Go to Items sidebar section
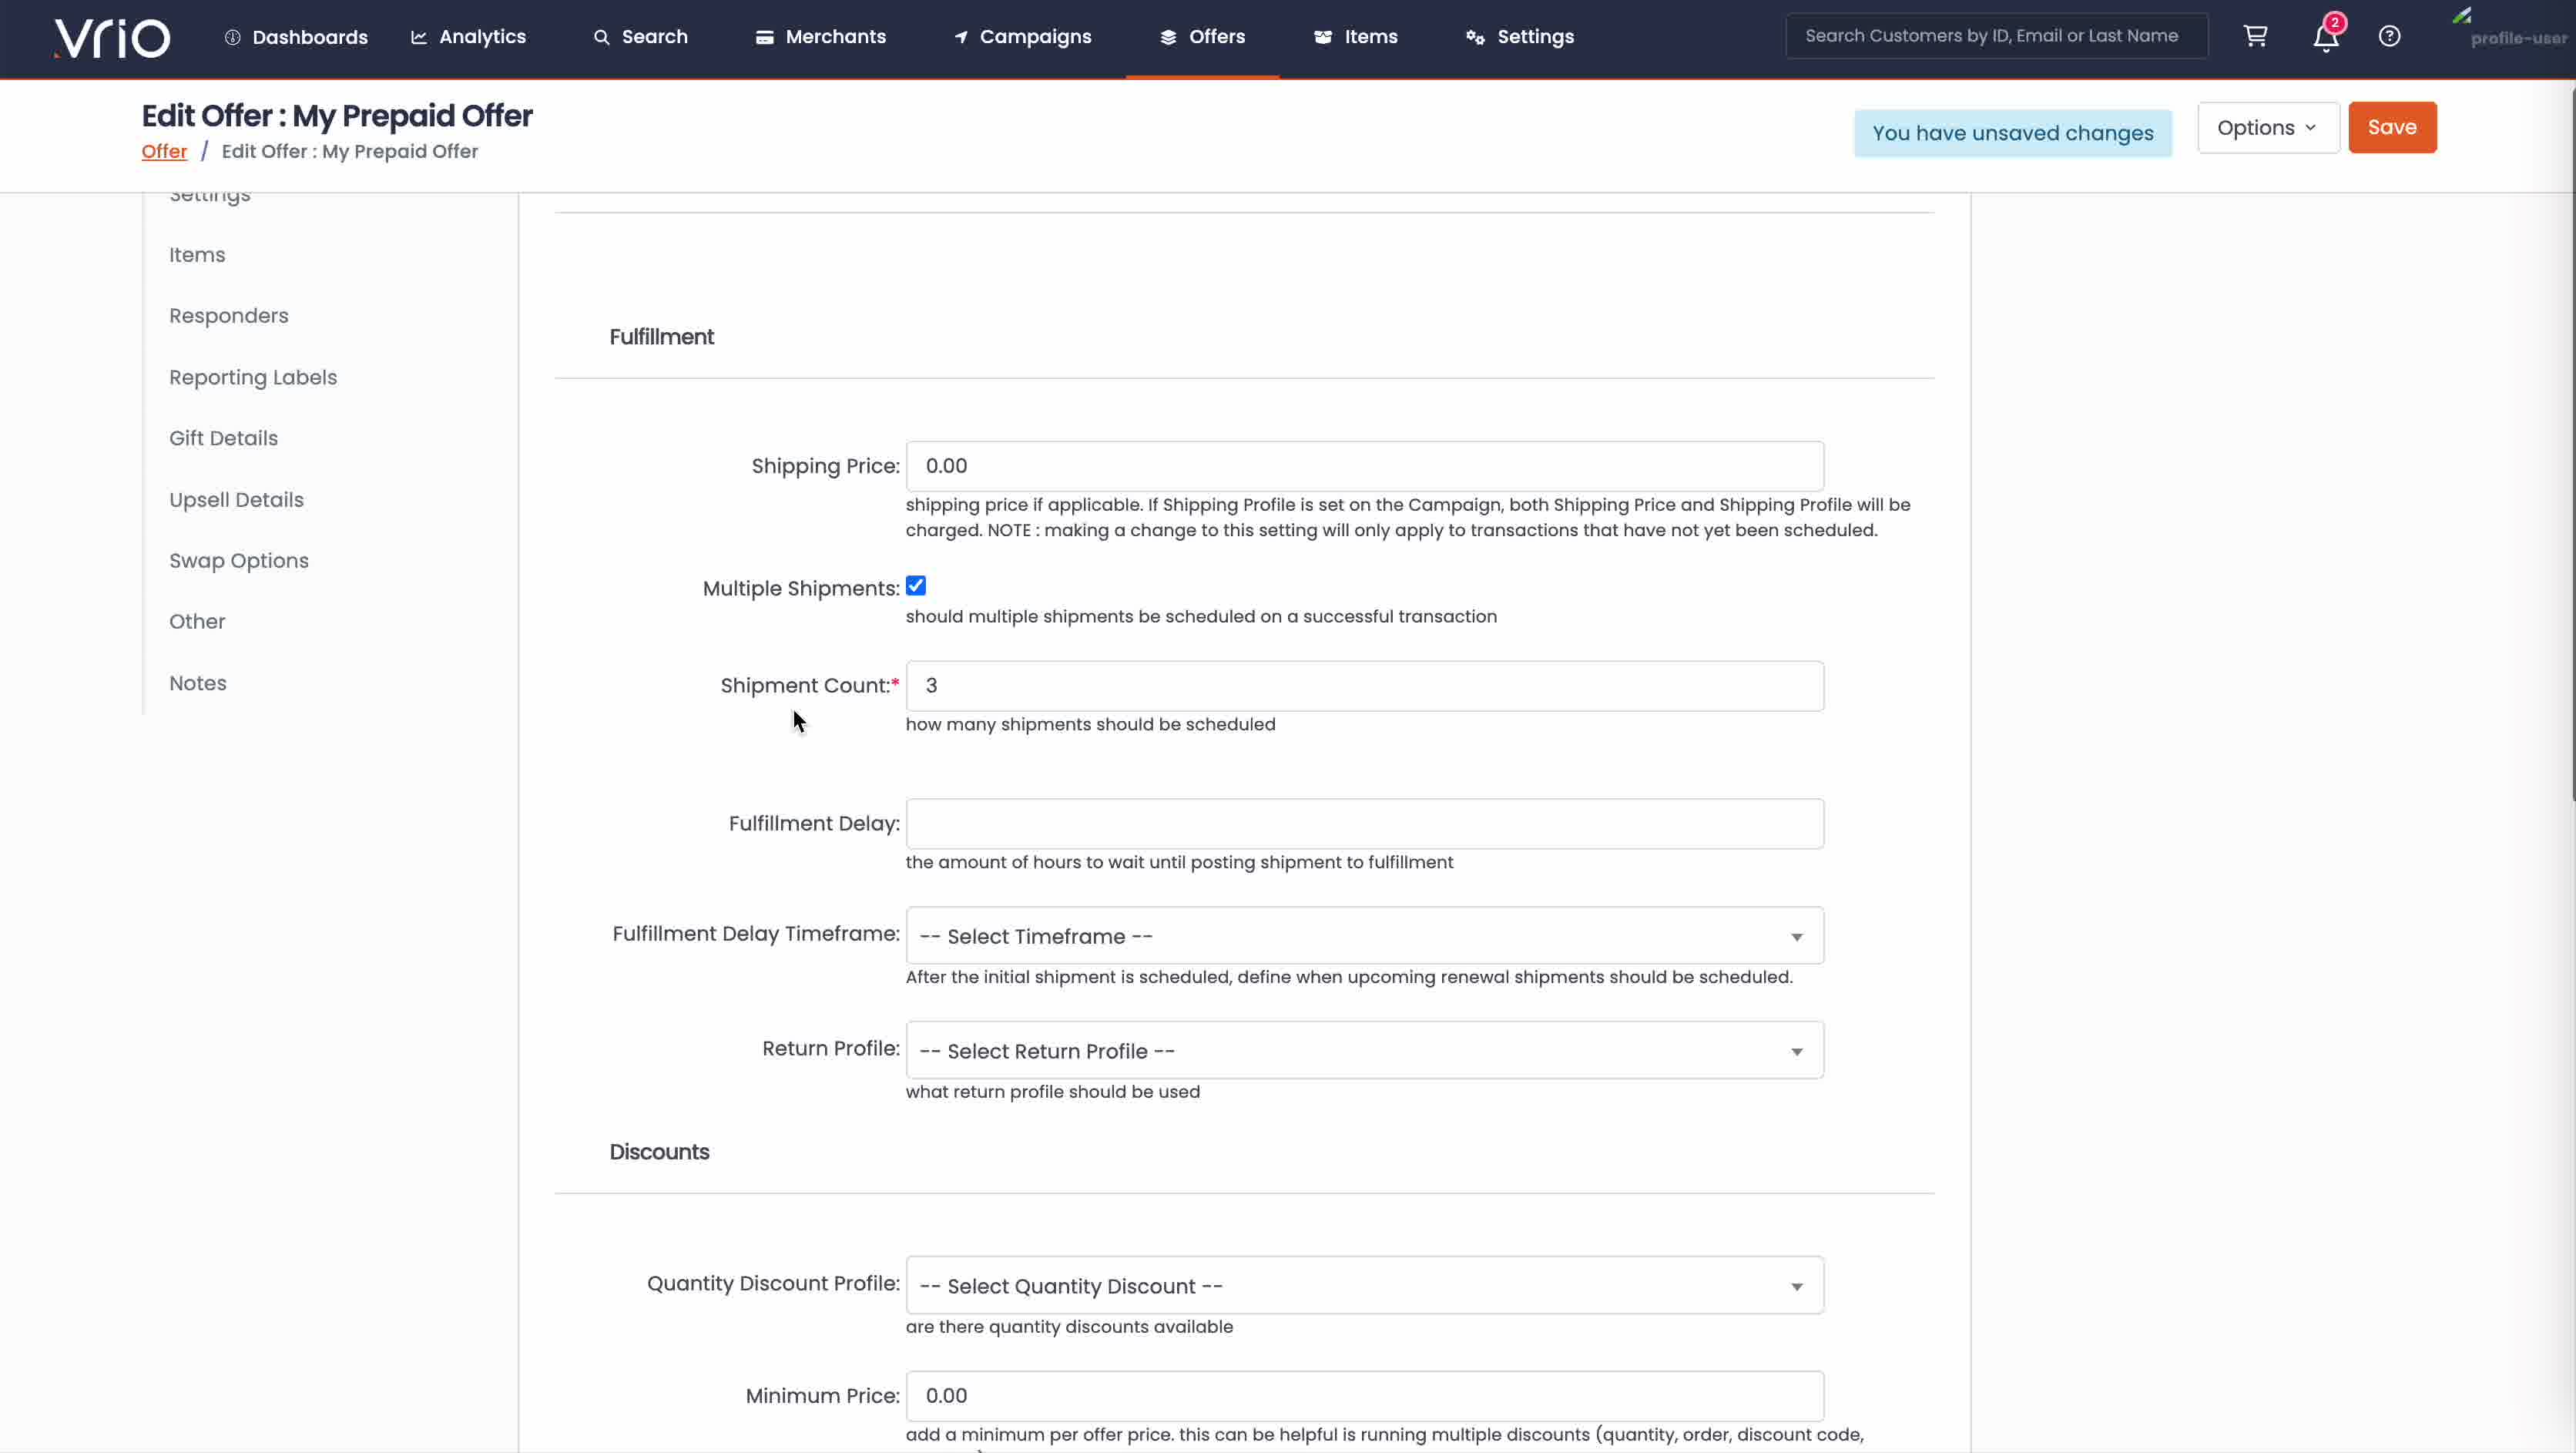This screenshot has height=1453, width=2576. point(197,255)
